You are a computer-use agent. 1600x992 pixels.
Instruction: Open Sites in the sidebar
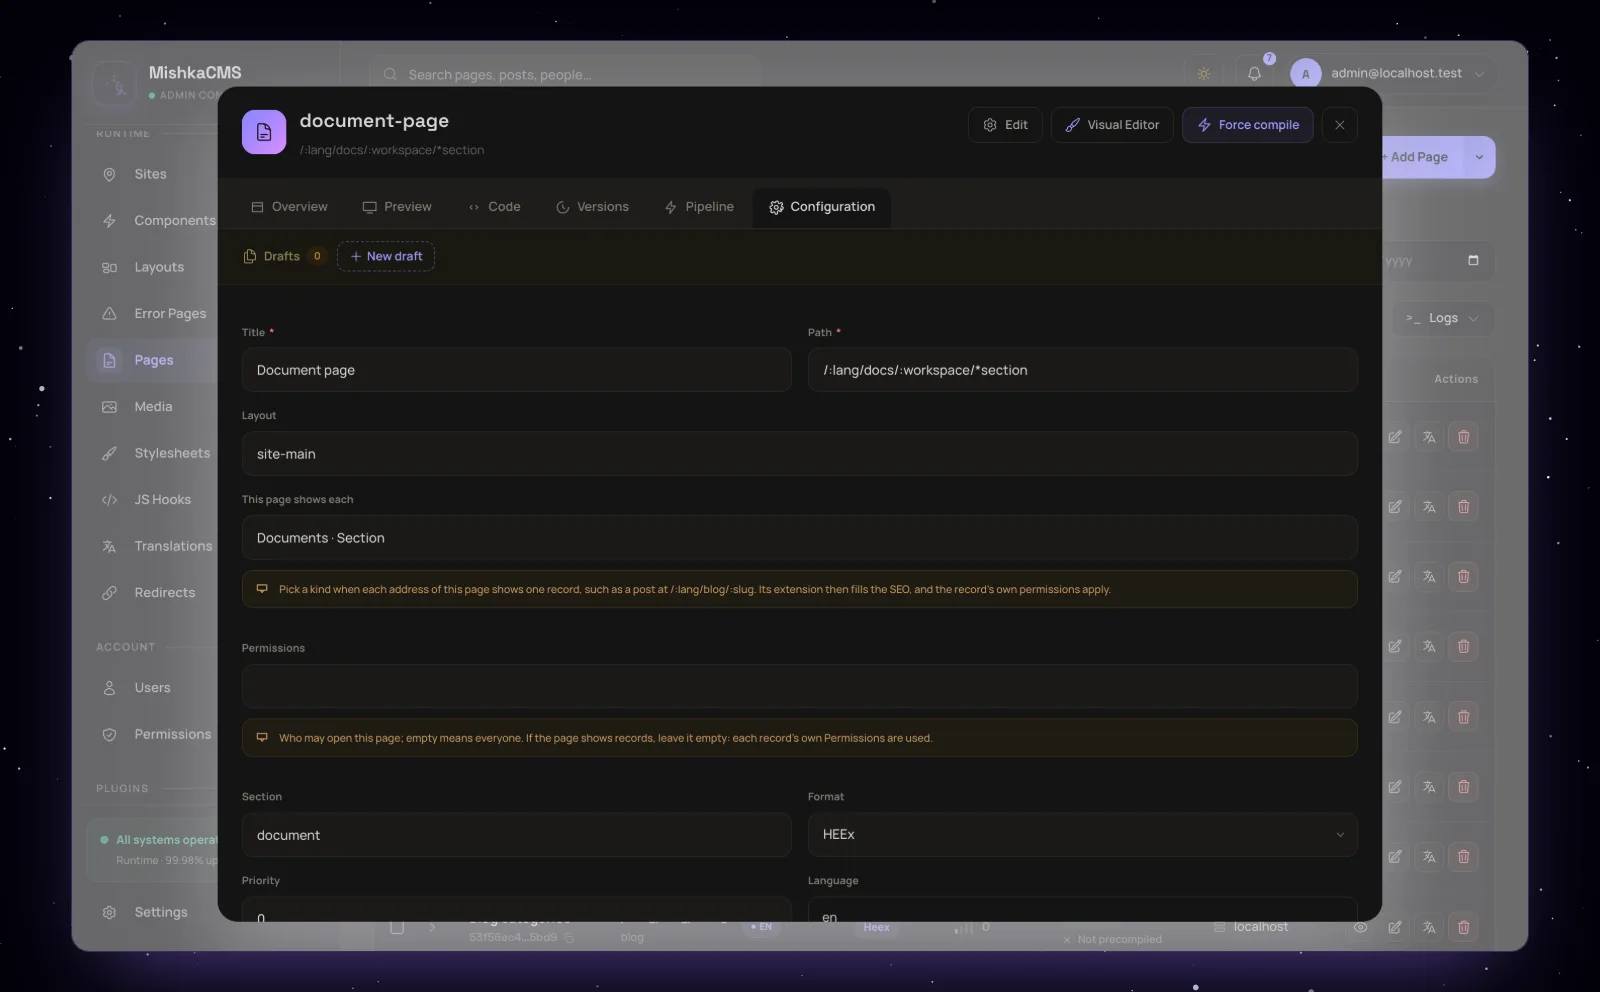(152, 174)
